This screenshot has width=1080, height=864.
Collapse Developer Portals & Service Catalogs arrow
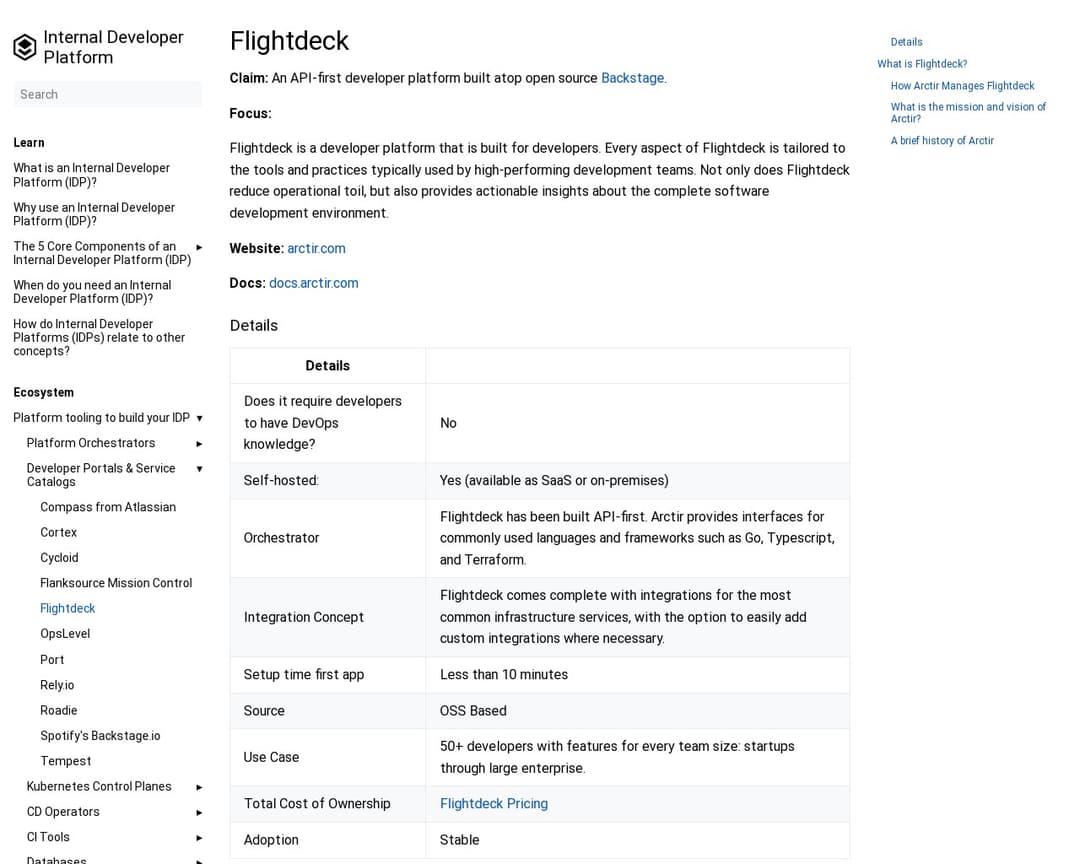click(x=199, y=469)
